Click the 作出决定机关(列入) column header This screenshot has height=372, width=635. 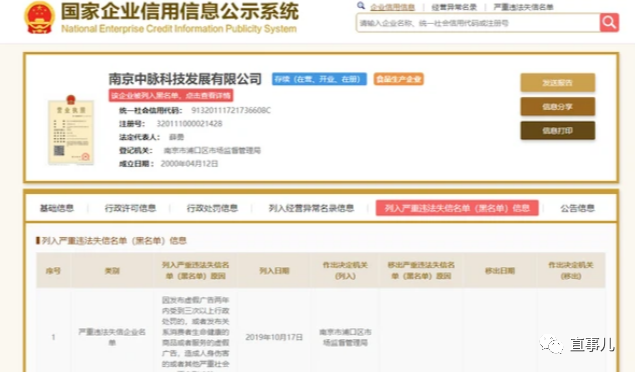[345, 270]
